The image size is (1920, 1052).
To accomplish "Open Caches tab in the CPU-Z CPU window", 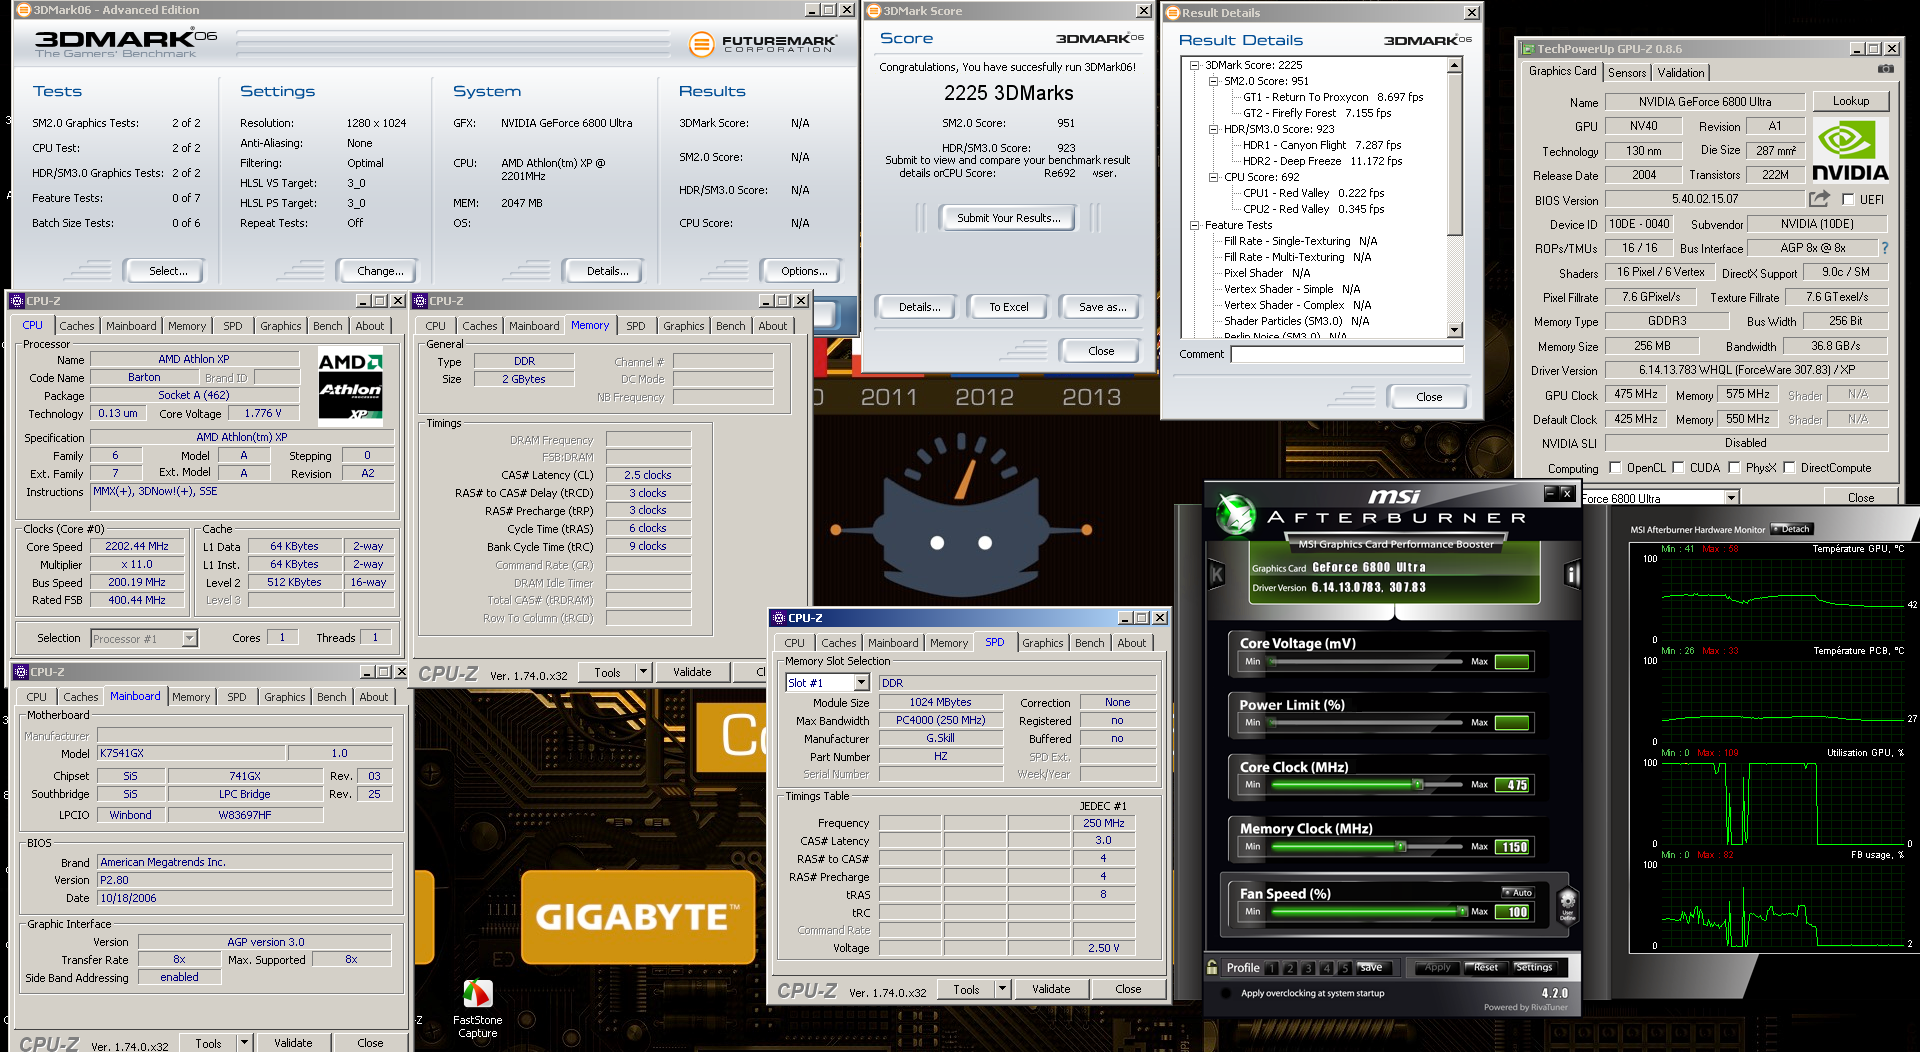I will [76, 326].
